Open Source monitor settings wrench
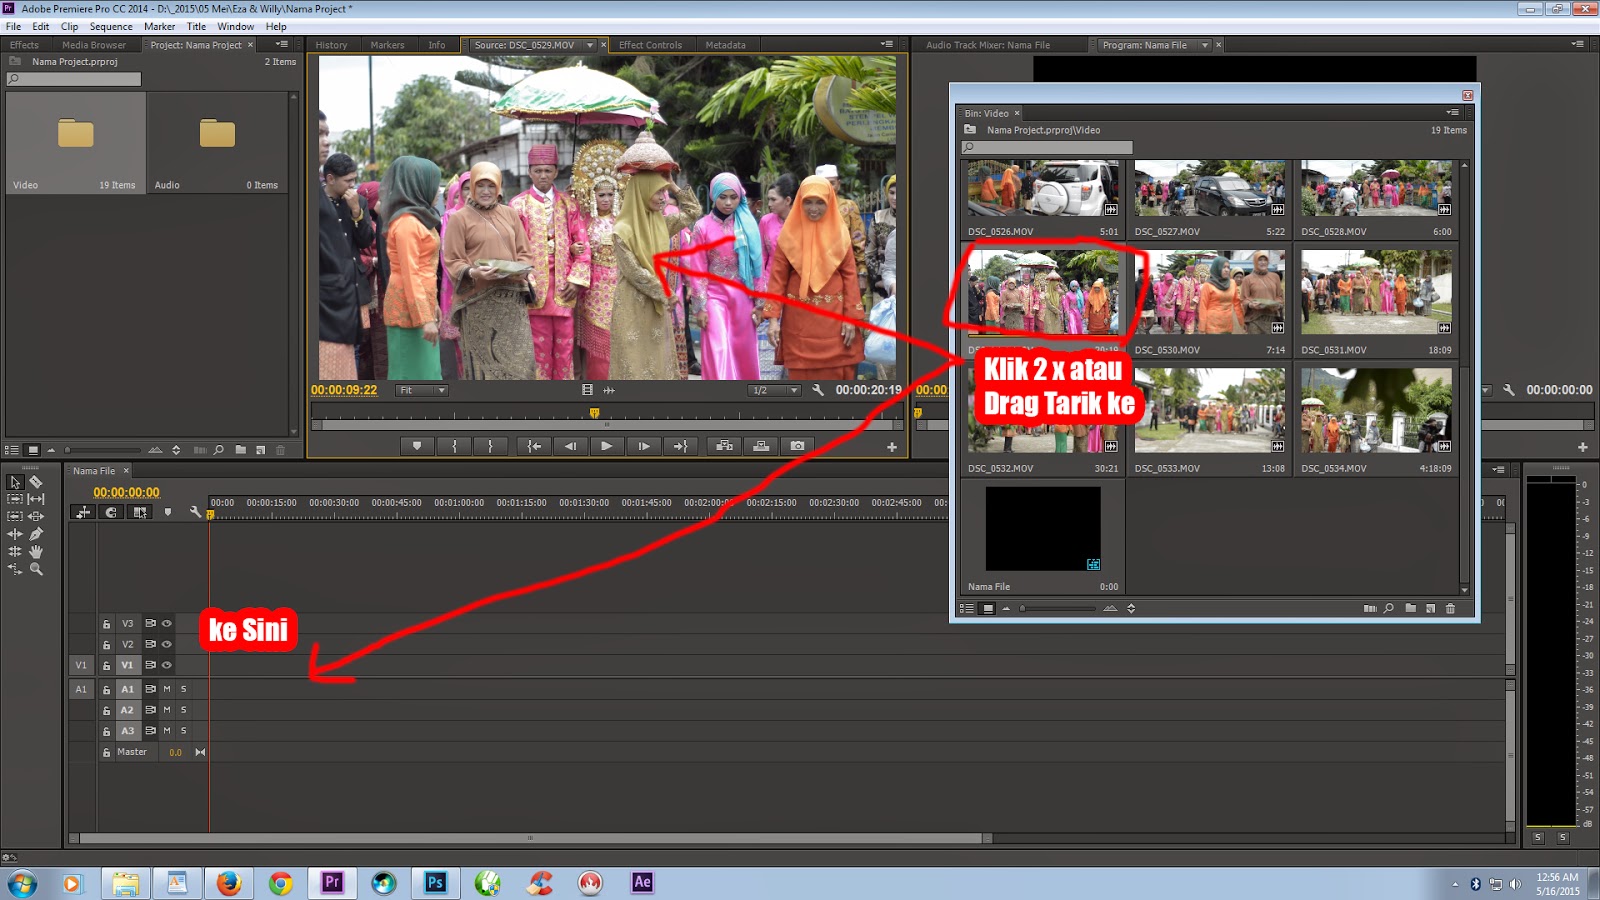Viewport: 1600px width, 900px height. [x=817, y=390]
